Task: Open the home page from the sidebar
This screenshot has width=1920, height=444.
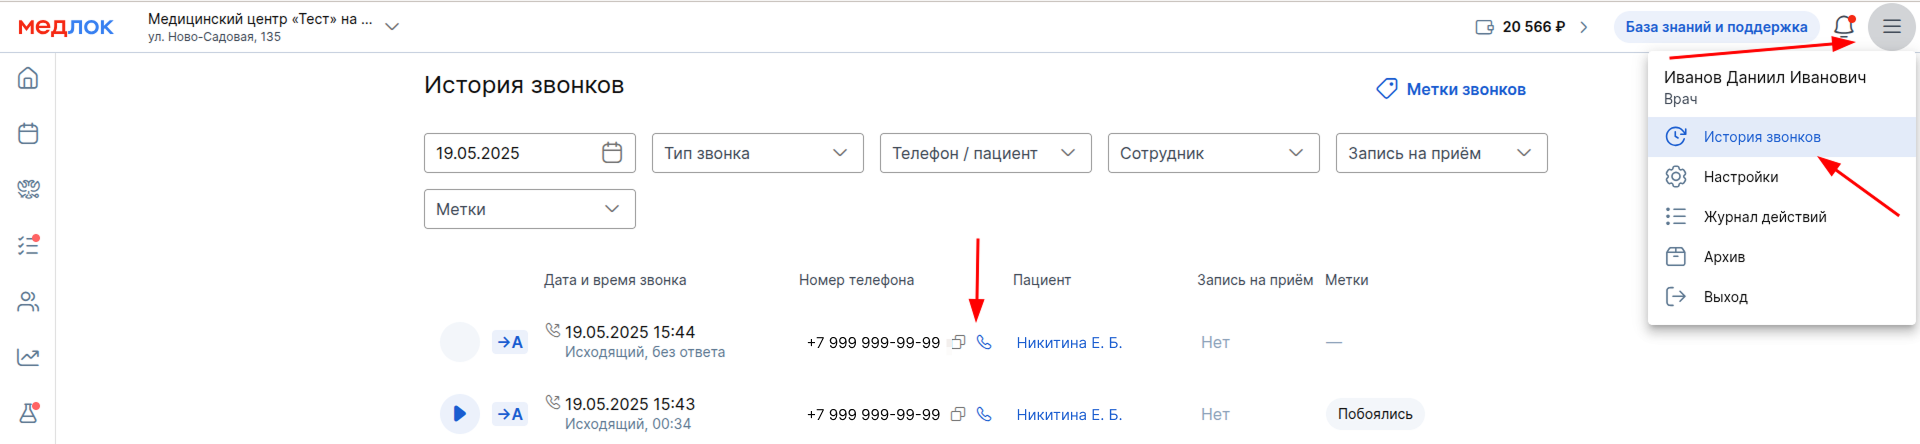Action: [28, 78]
